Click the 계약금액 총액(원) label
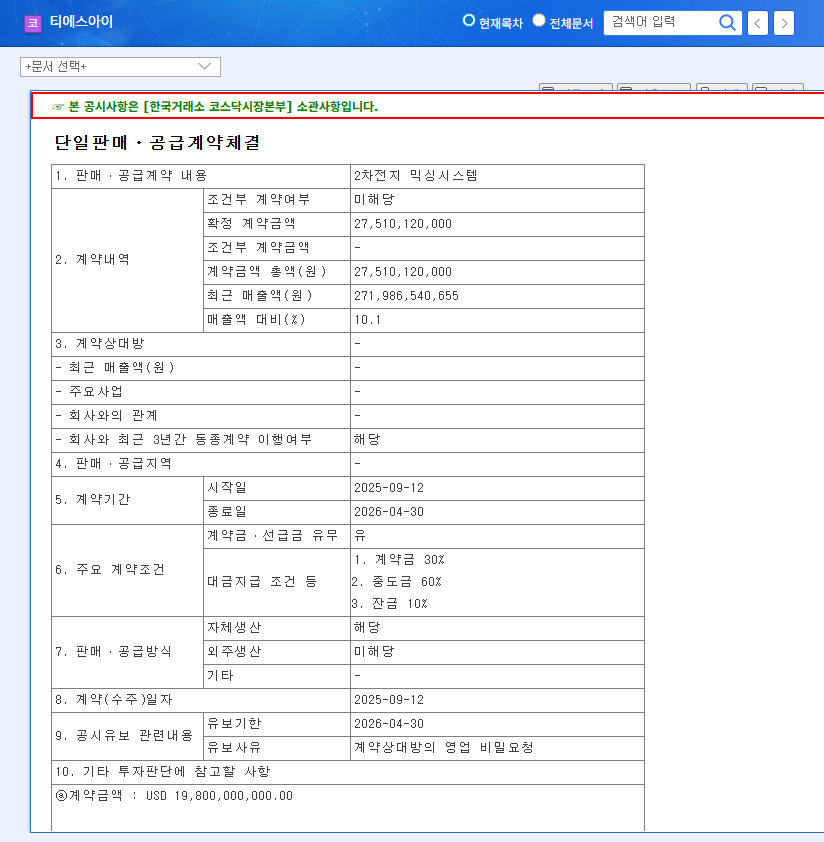This screenshot has height=842, width=824. click(x=267, y=272)
